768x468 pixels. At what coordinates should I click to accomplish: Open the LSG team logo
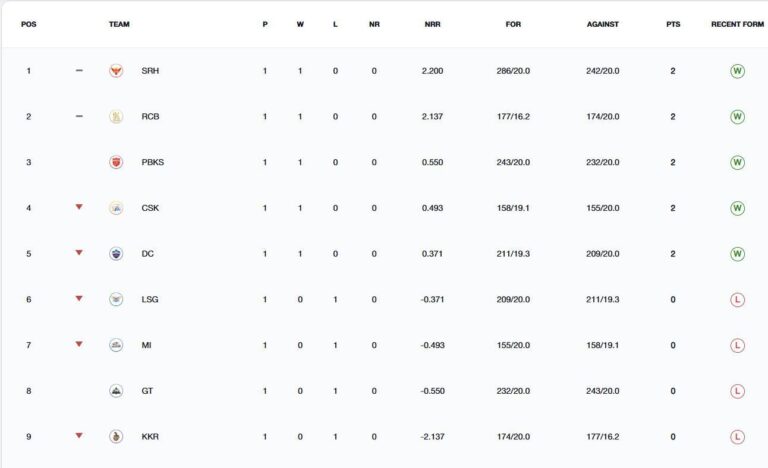(116, 299)
